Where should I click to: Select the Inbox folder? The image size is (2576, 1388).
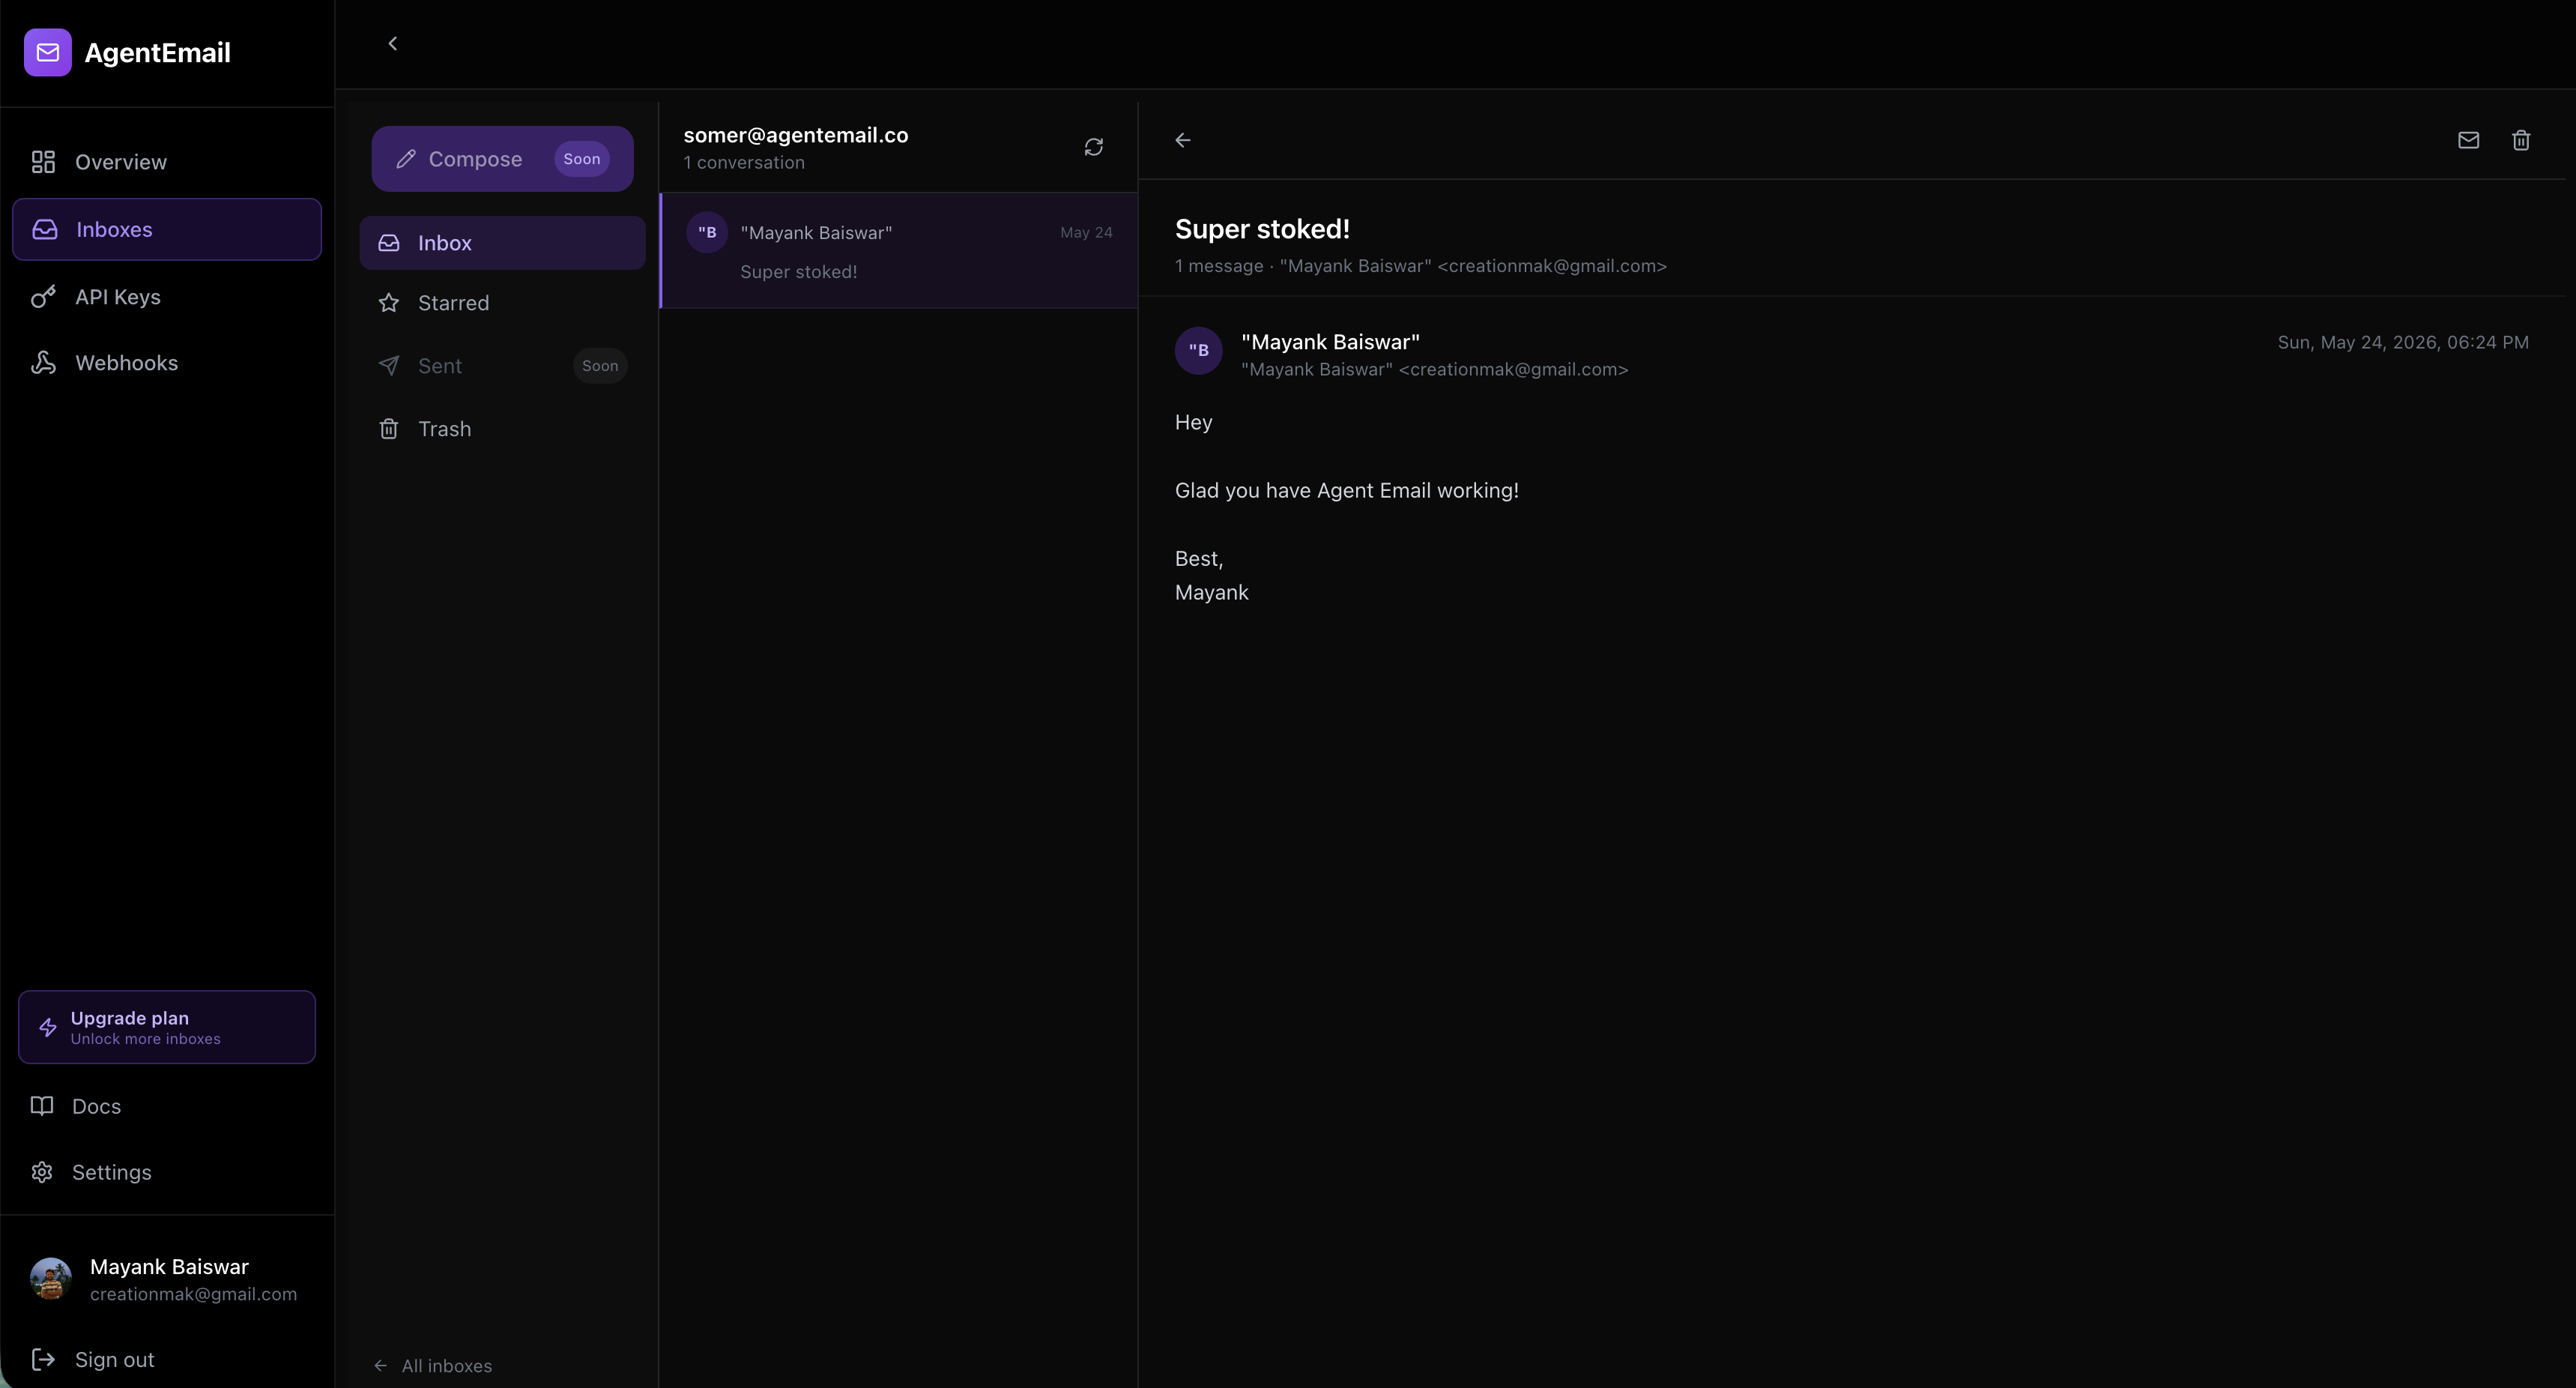coord(502,243)
